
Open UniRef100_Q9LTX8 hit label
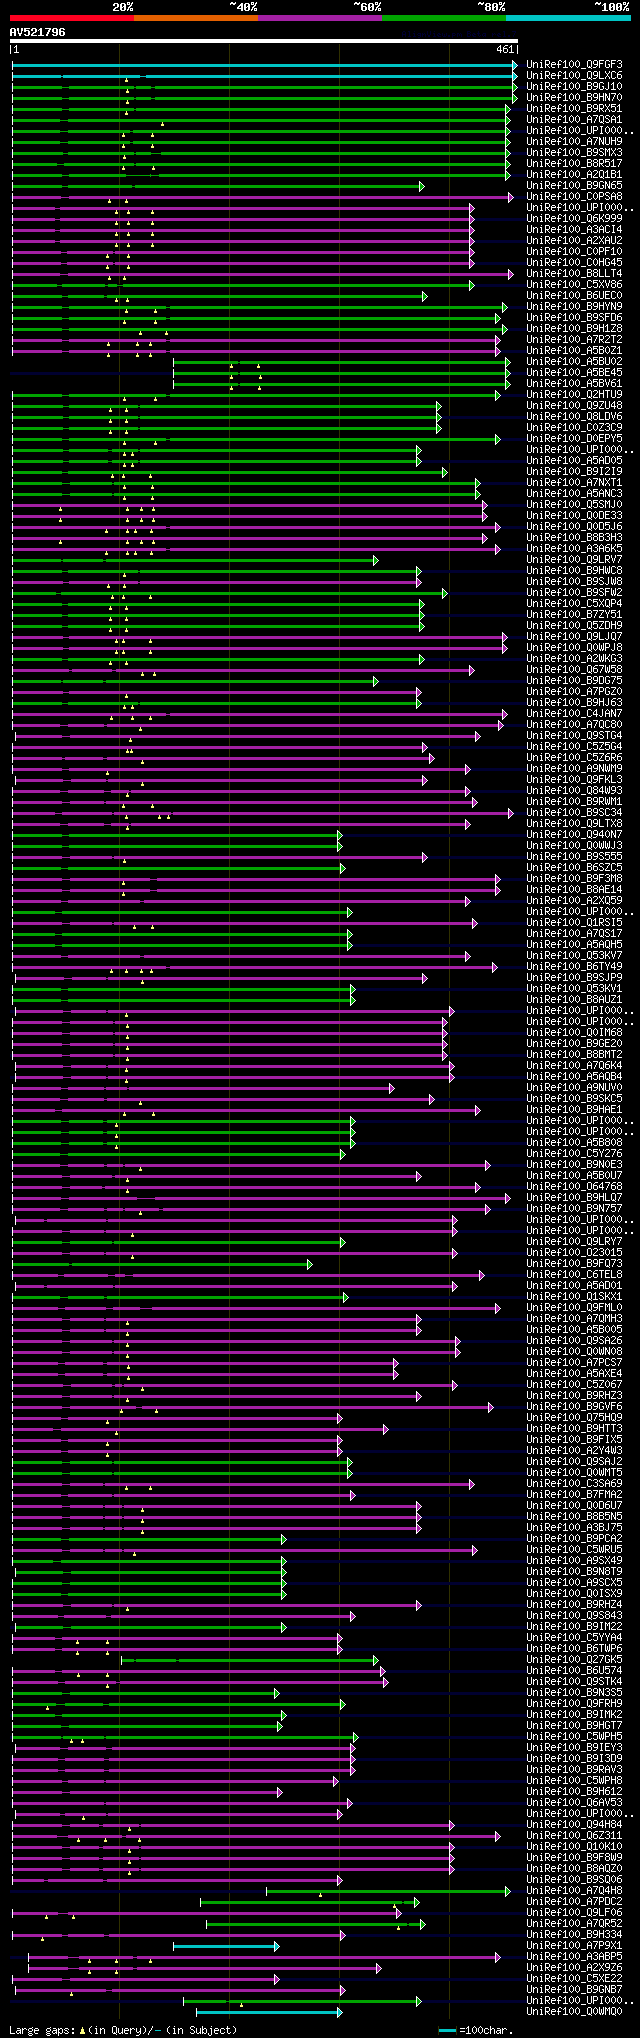point(574,824)
